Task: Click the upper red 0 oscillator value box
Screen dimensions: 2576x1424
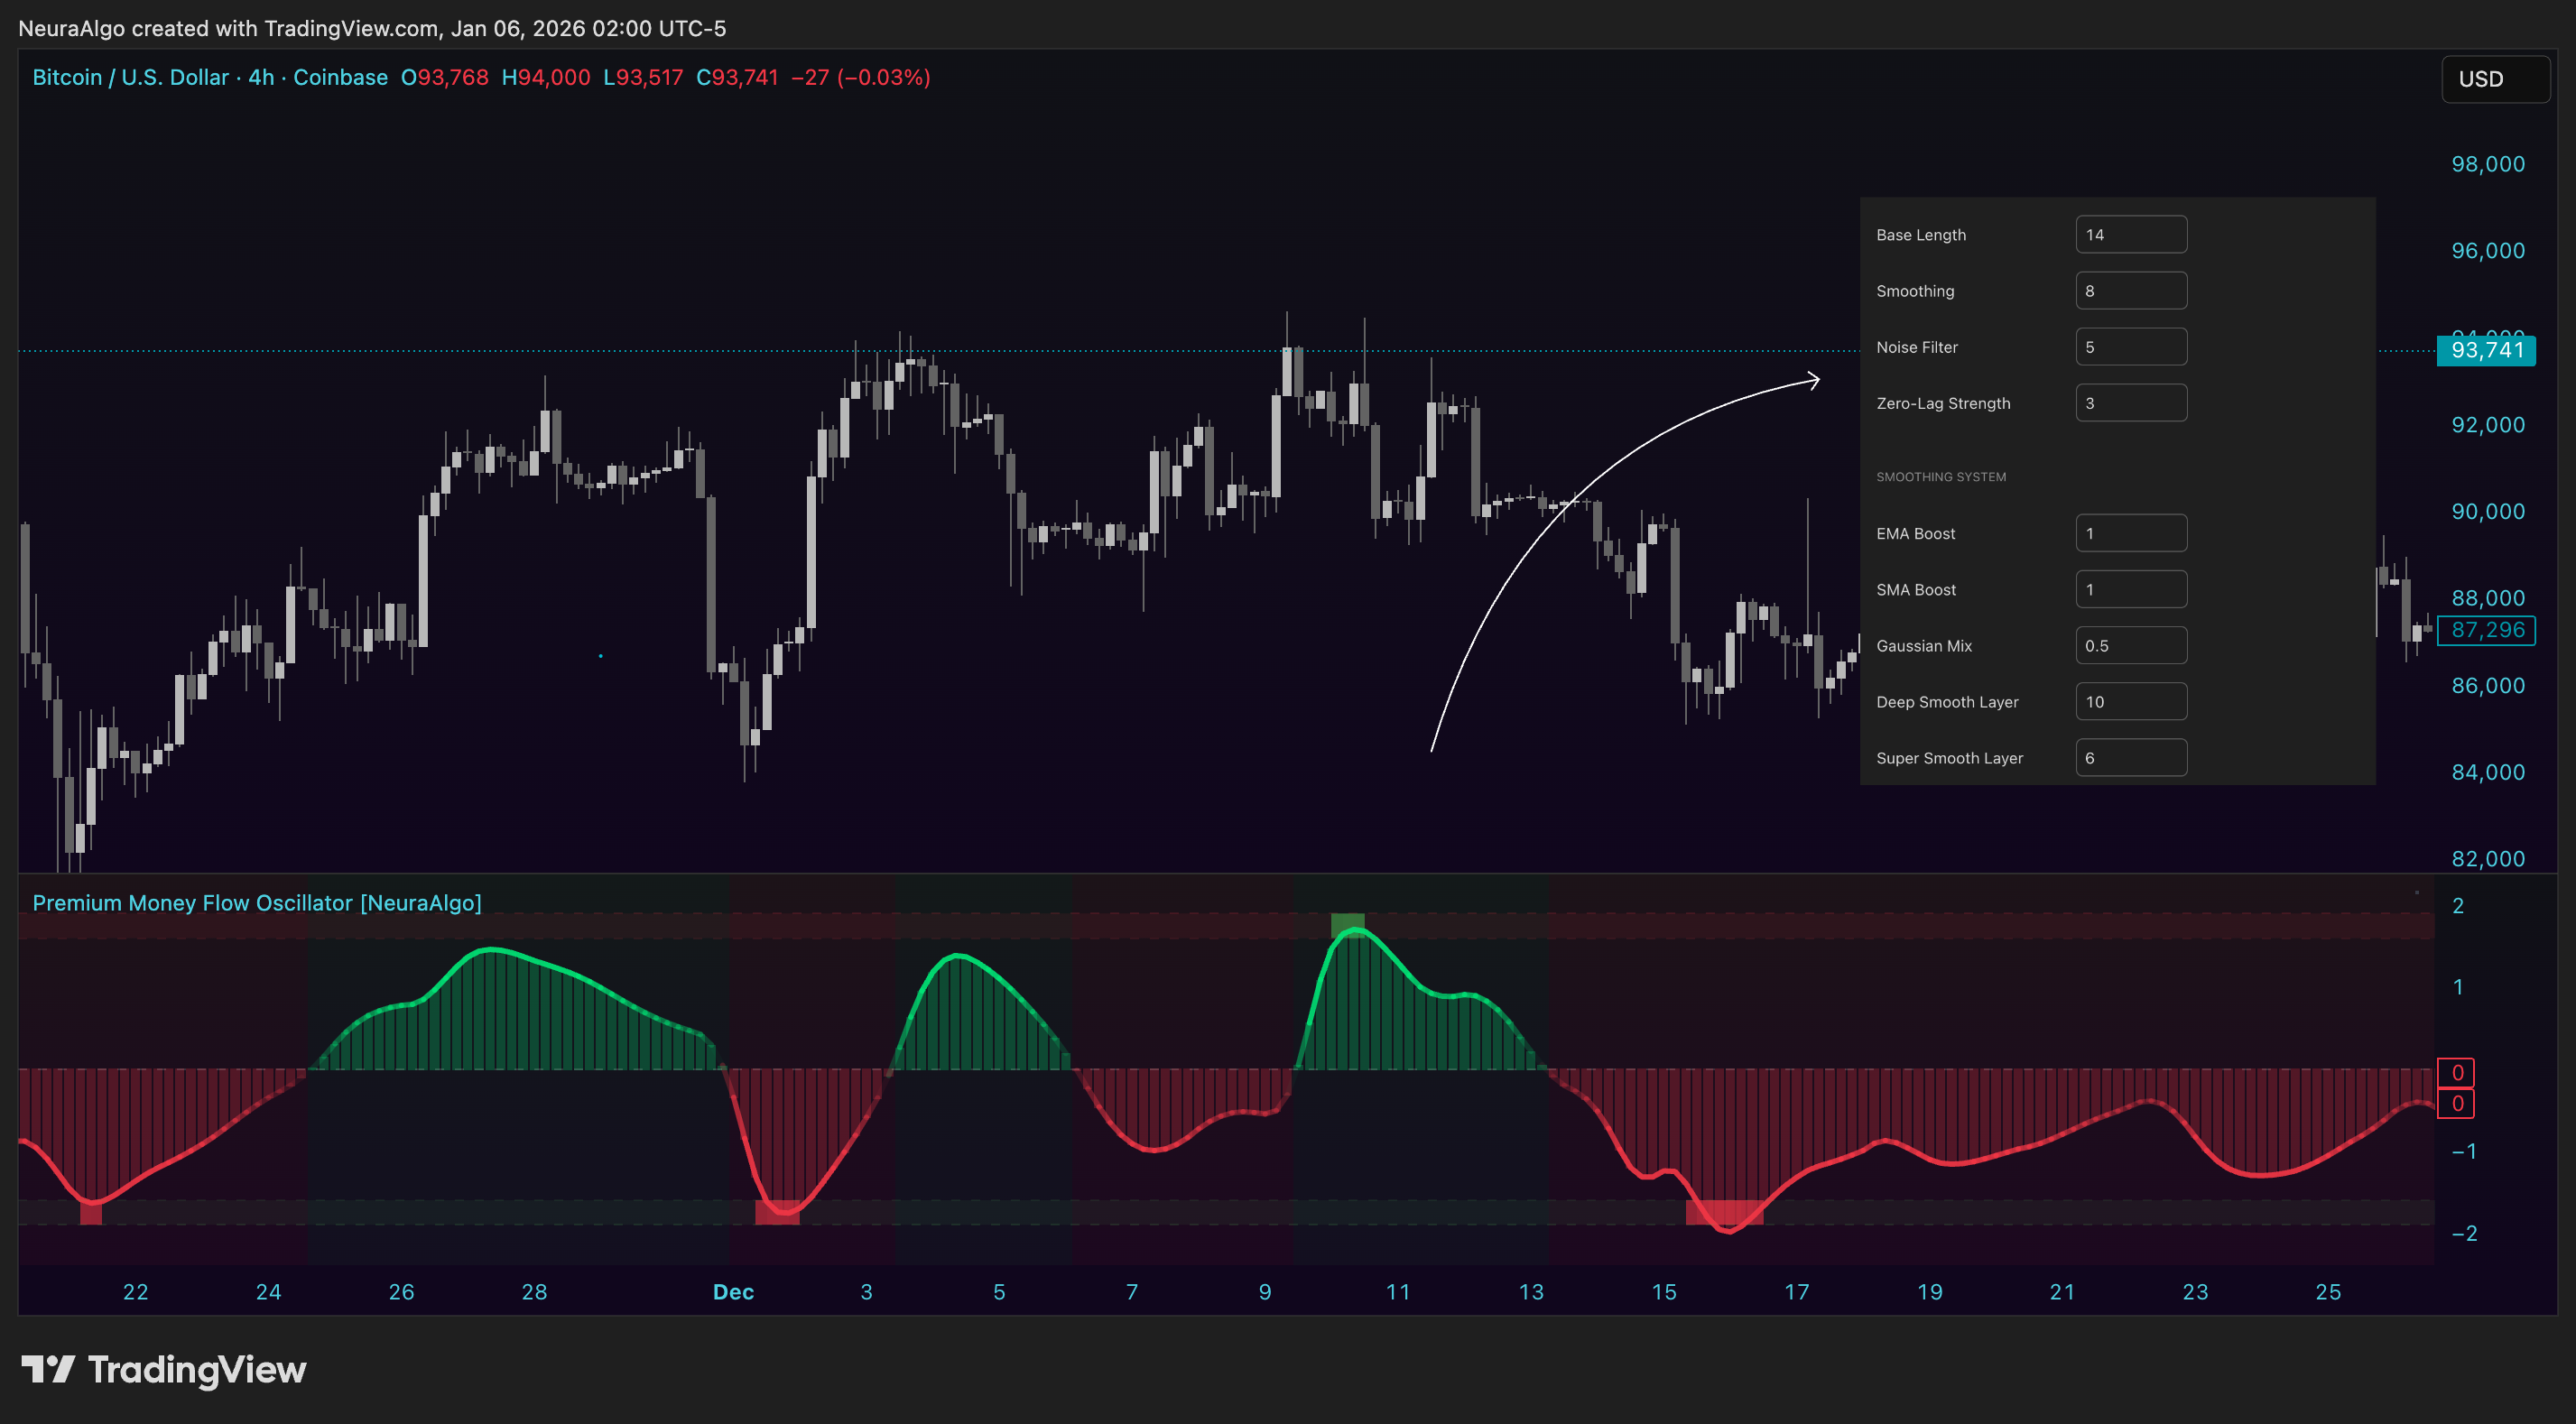Action: tap(2457, 1072)
